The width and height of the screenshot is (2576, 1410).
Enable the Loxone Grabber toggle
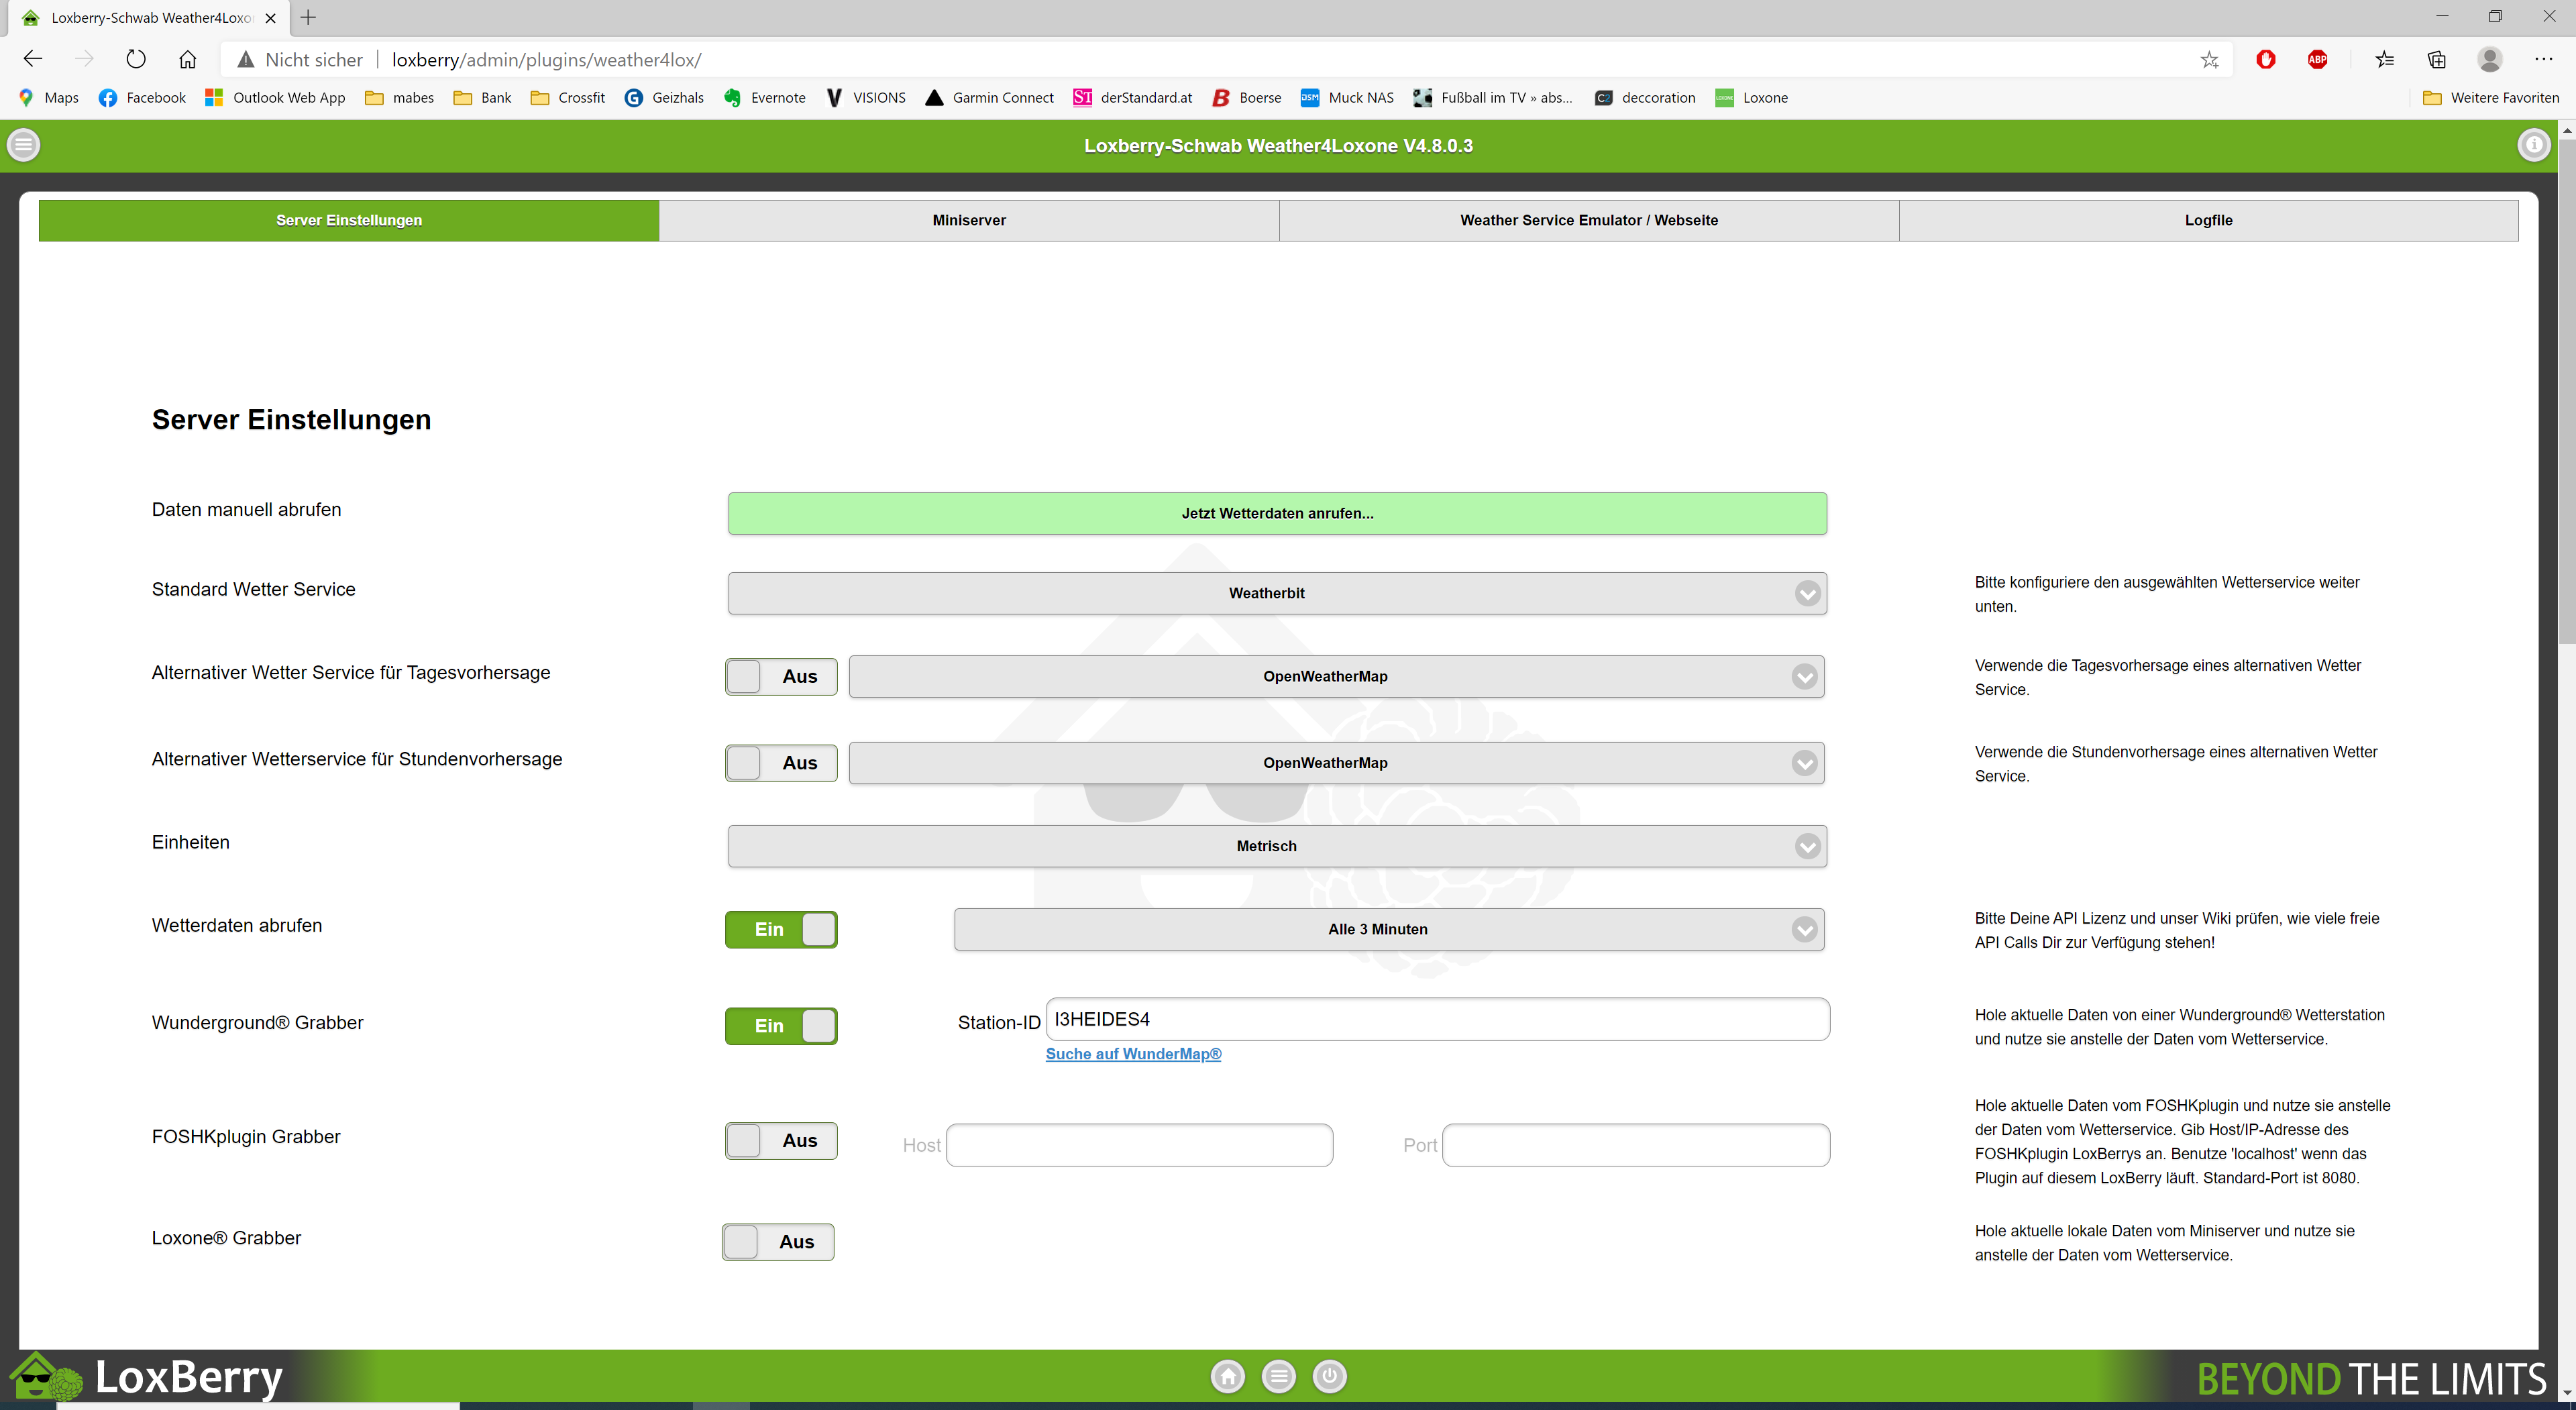778,1242
